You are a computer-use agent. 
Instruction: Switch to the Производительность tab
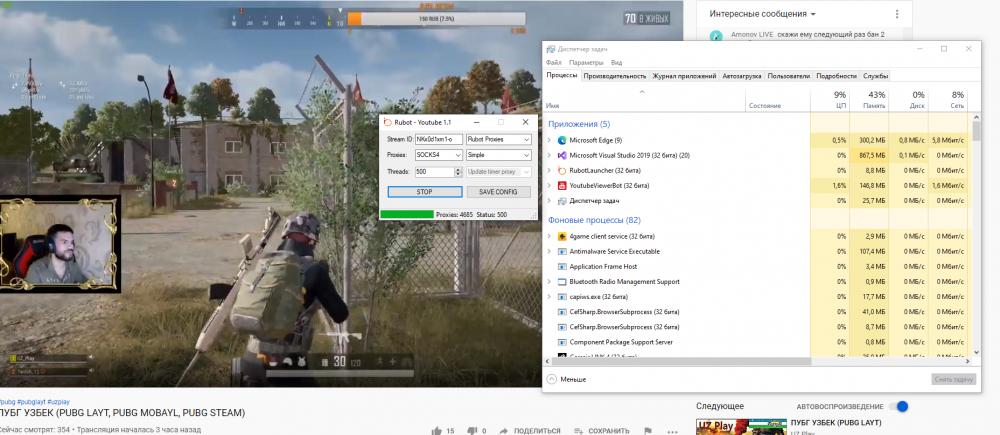(x=614, y=76)
